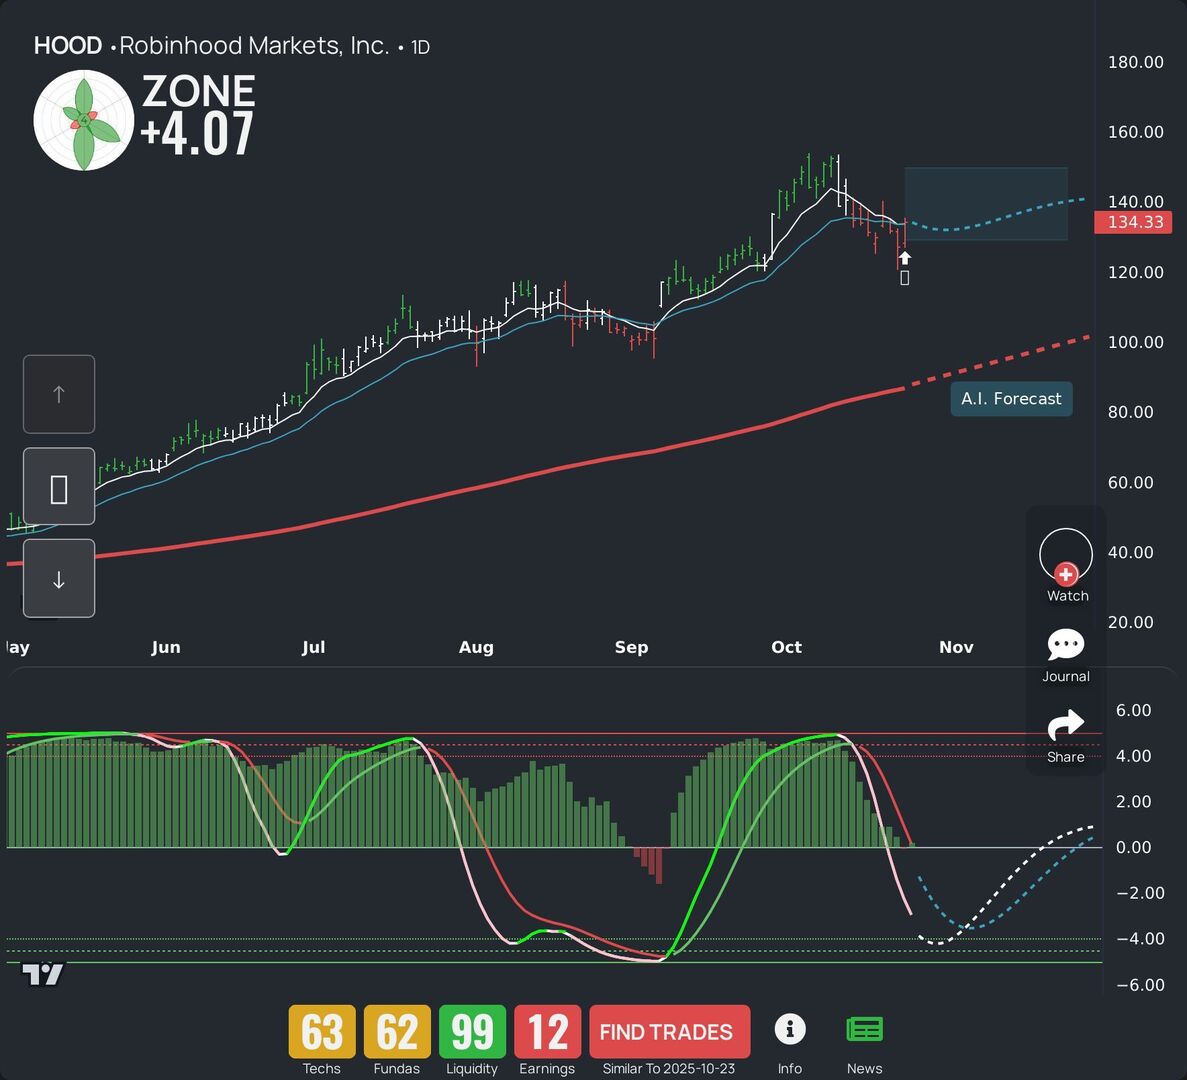Click the Jun label on time axis

tap(166, 647)
